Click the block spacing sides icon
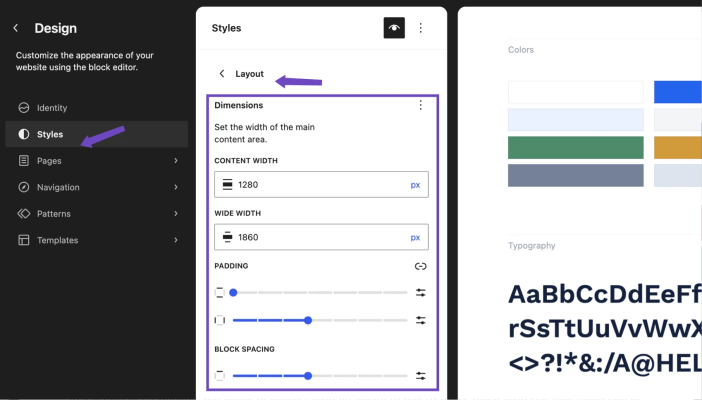This screenshot has height=400, width=702. point(219,376)
